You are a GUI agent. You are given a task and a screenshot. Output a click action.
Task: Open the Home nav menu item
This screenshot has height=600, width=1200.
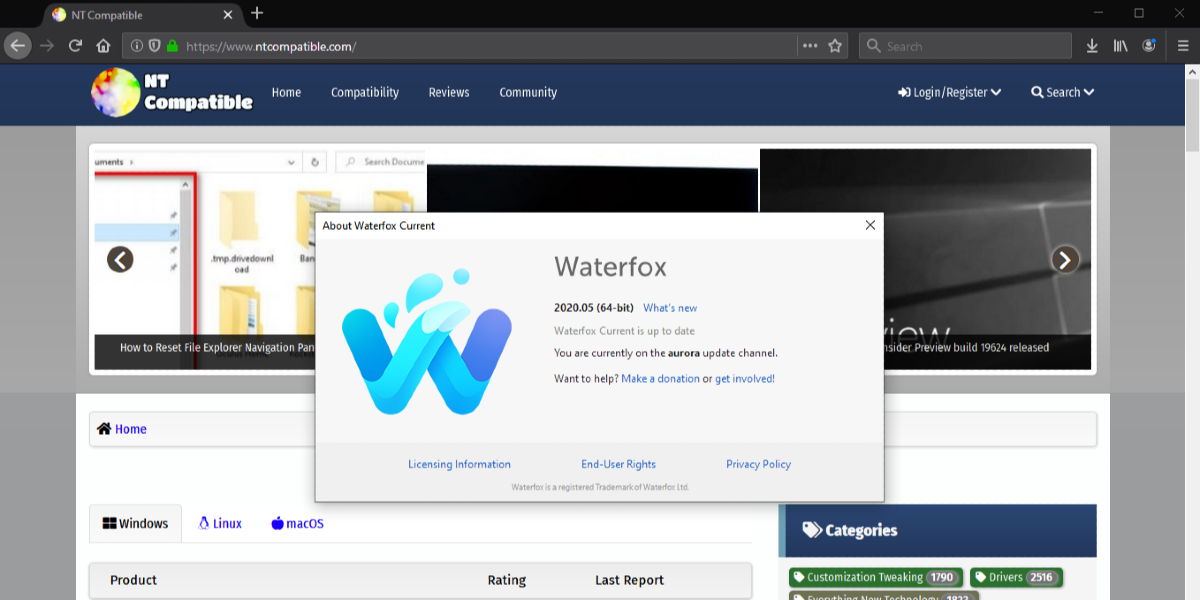[x=286, y=92]
